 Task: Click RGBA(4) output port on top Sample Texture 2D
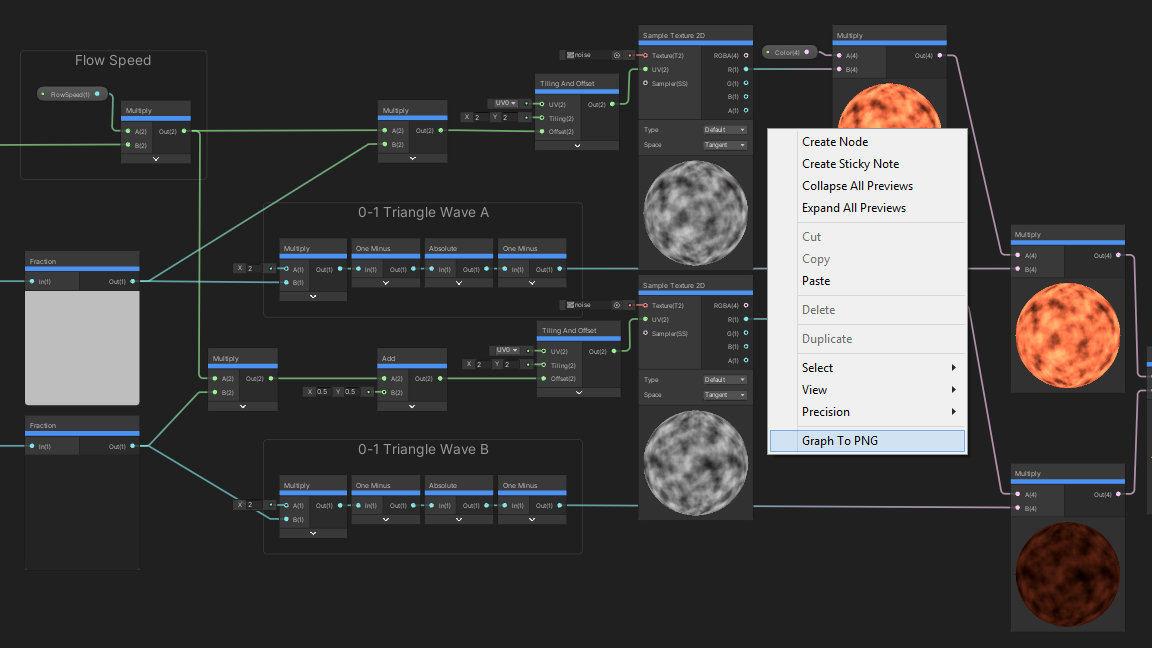(x=746, y=55)
